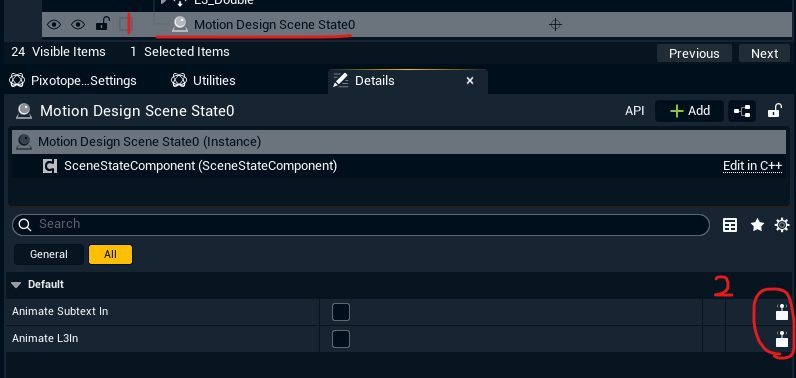Click the 24 Visible Items status text
Image resolution: width=796 pixels, height=378 pixels.
[58, 52]
